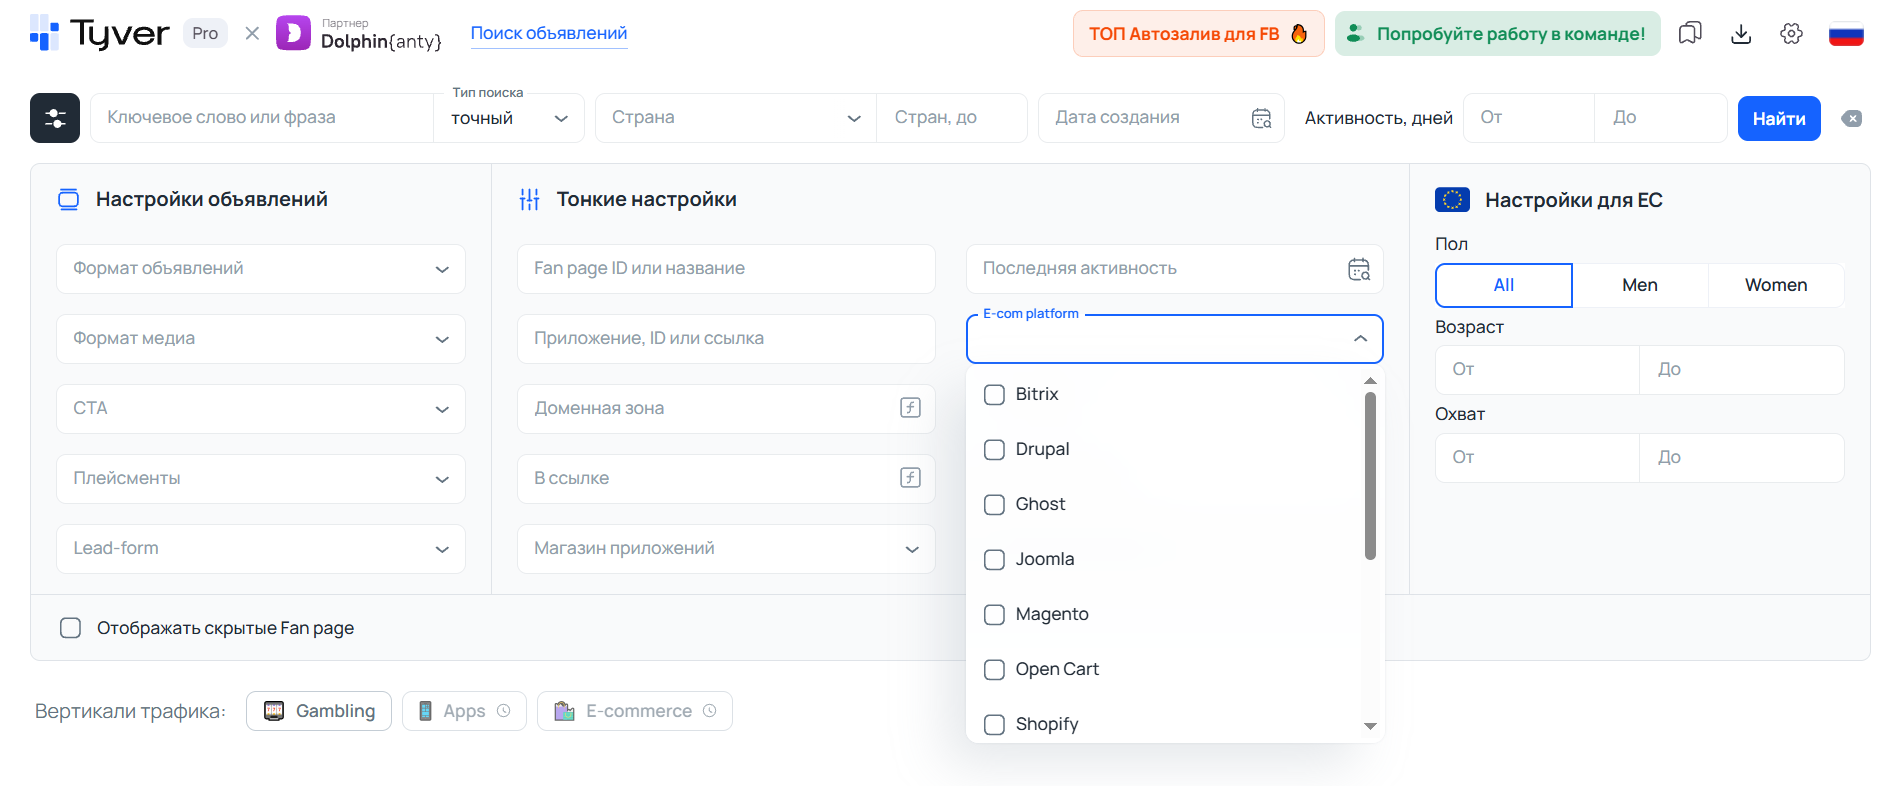
Task: Click the Tyver logo
Action: tap(99, 33)
